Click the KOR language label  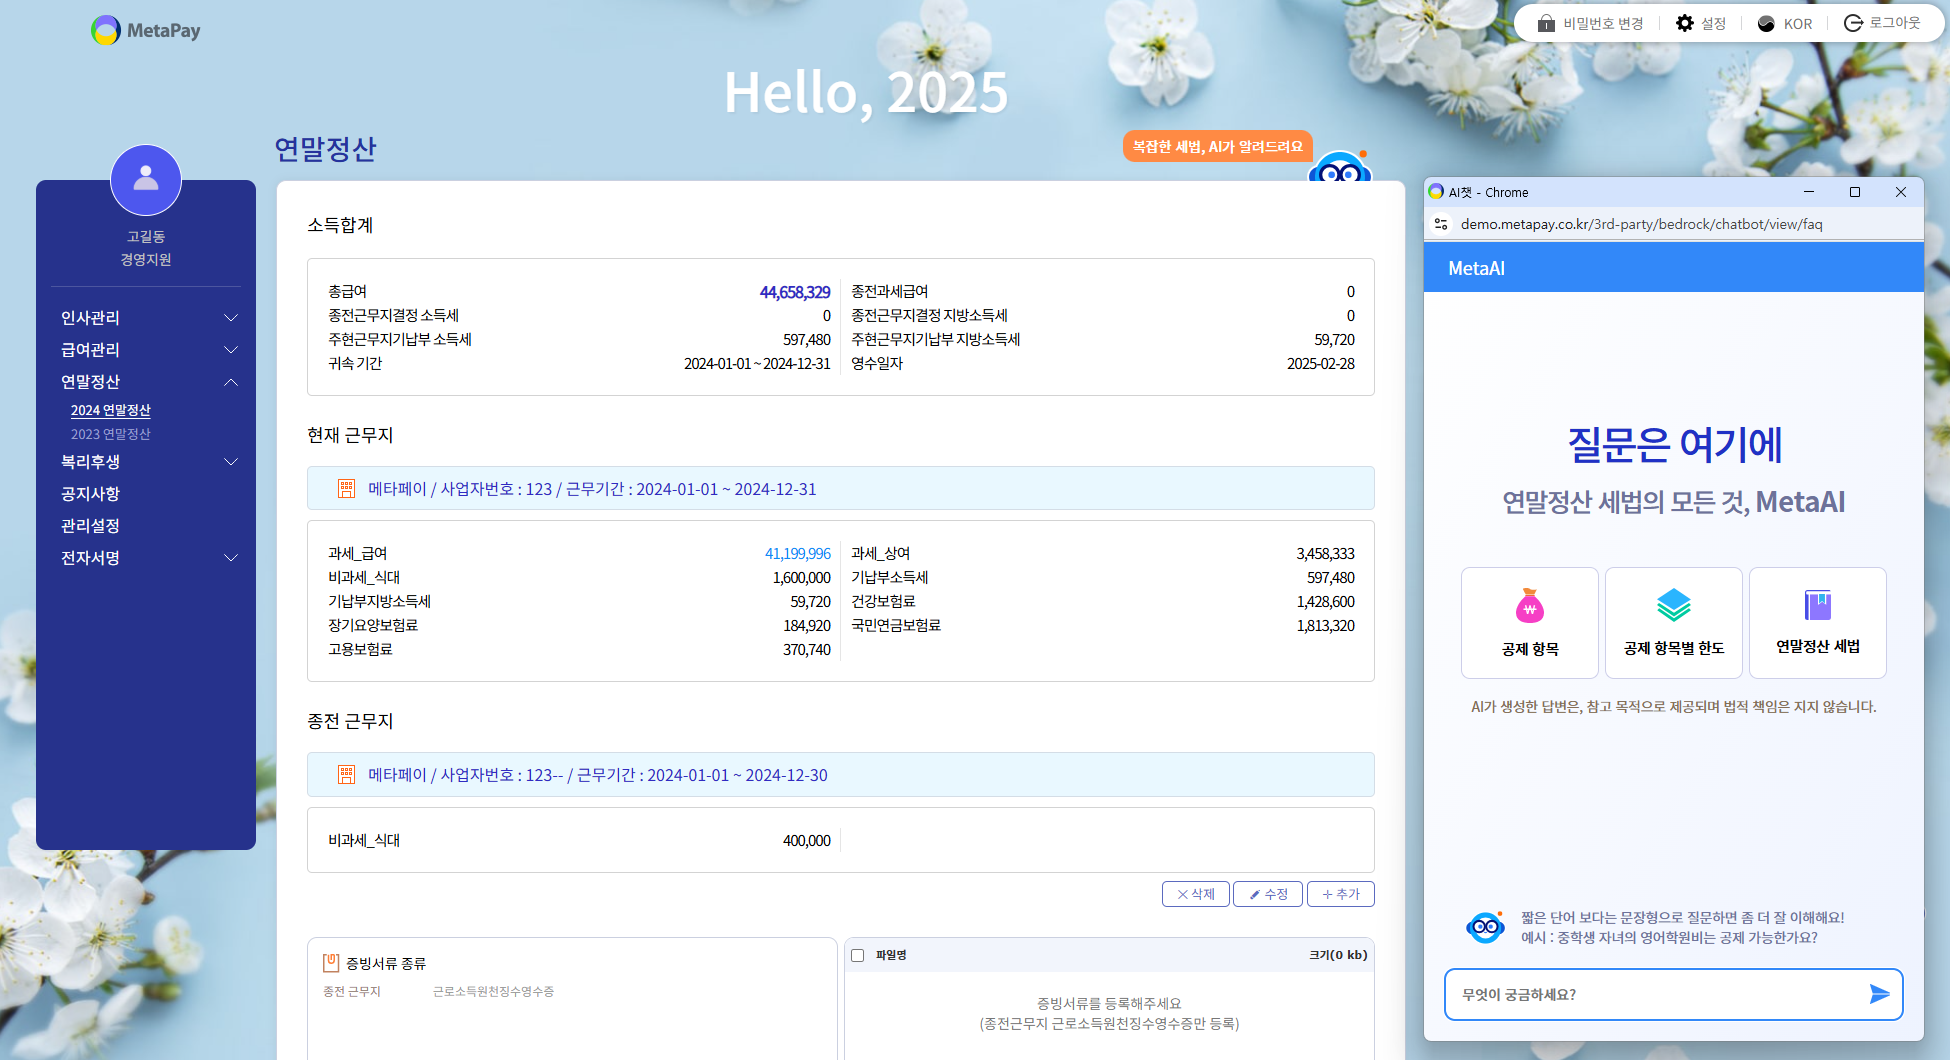point(1798,24)
